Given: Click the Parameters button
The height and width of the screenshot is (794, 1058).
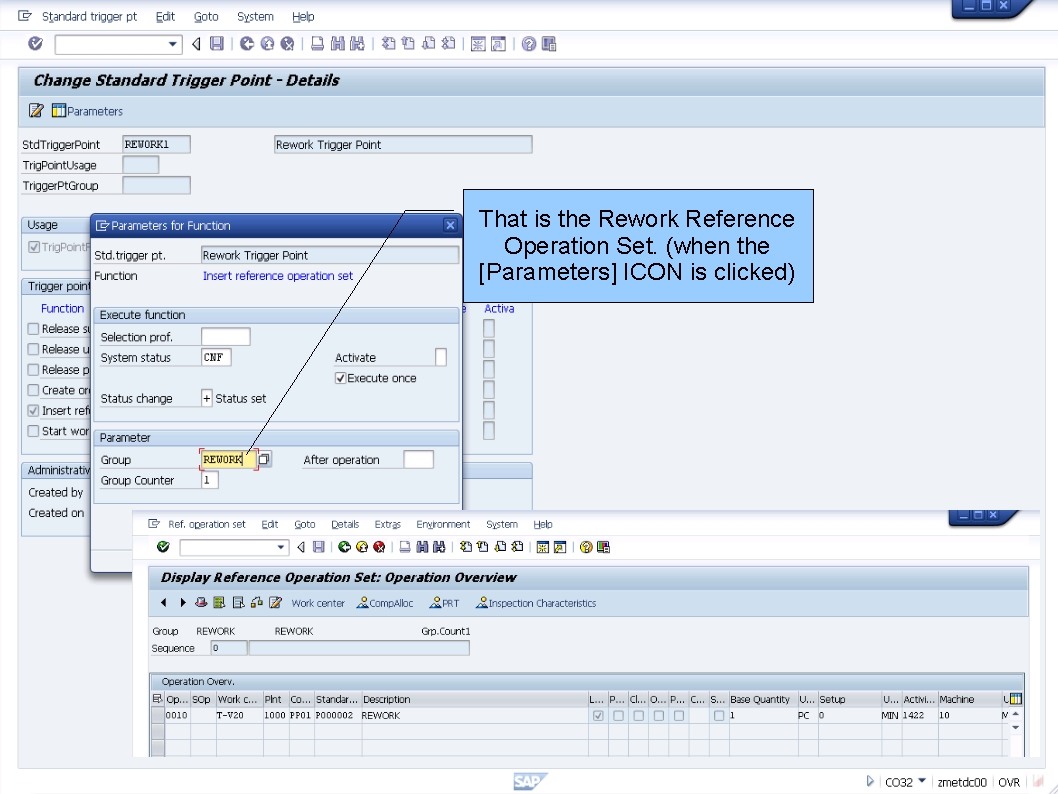Looking at the screenshot, I should pos(88,111).
